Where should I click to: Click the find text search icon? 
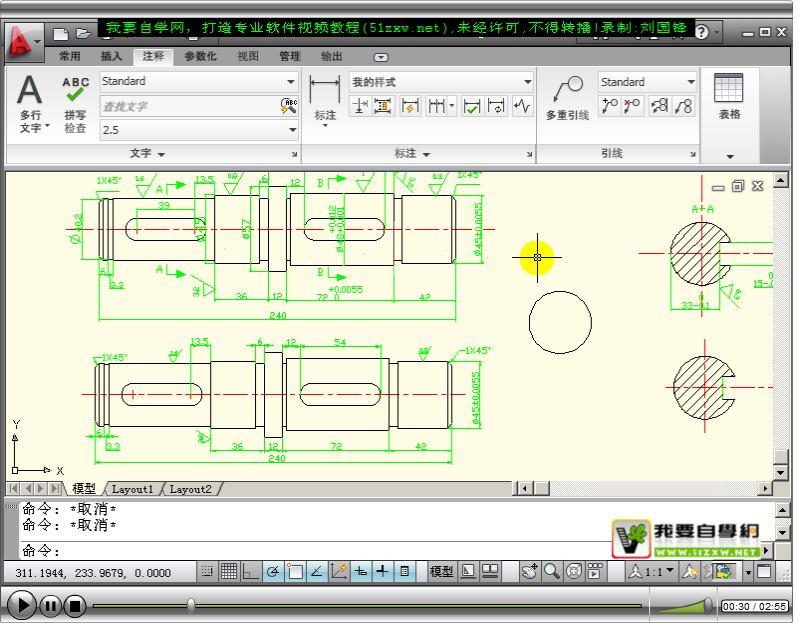coord(289,106)
